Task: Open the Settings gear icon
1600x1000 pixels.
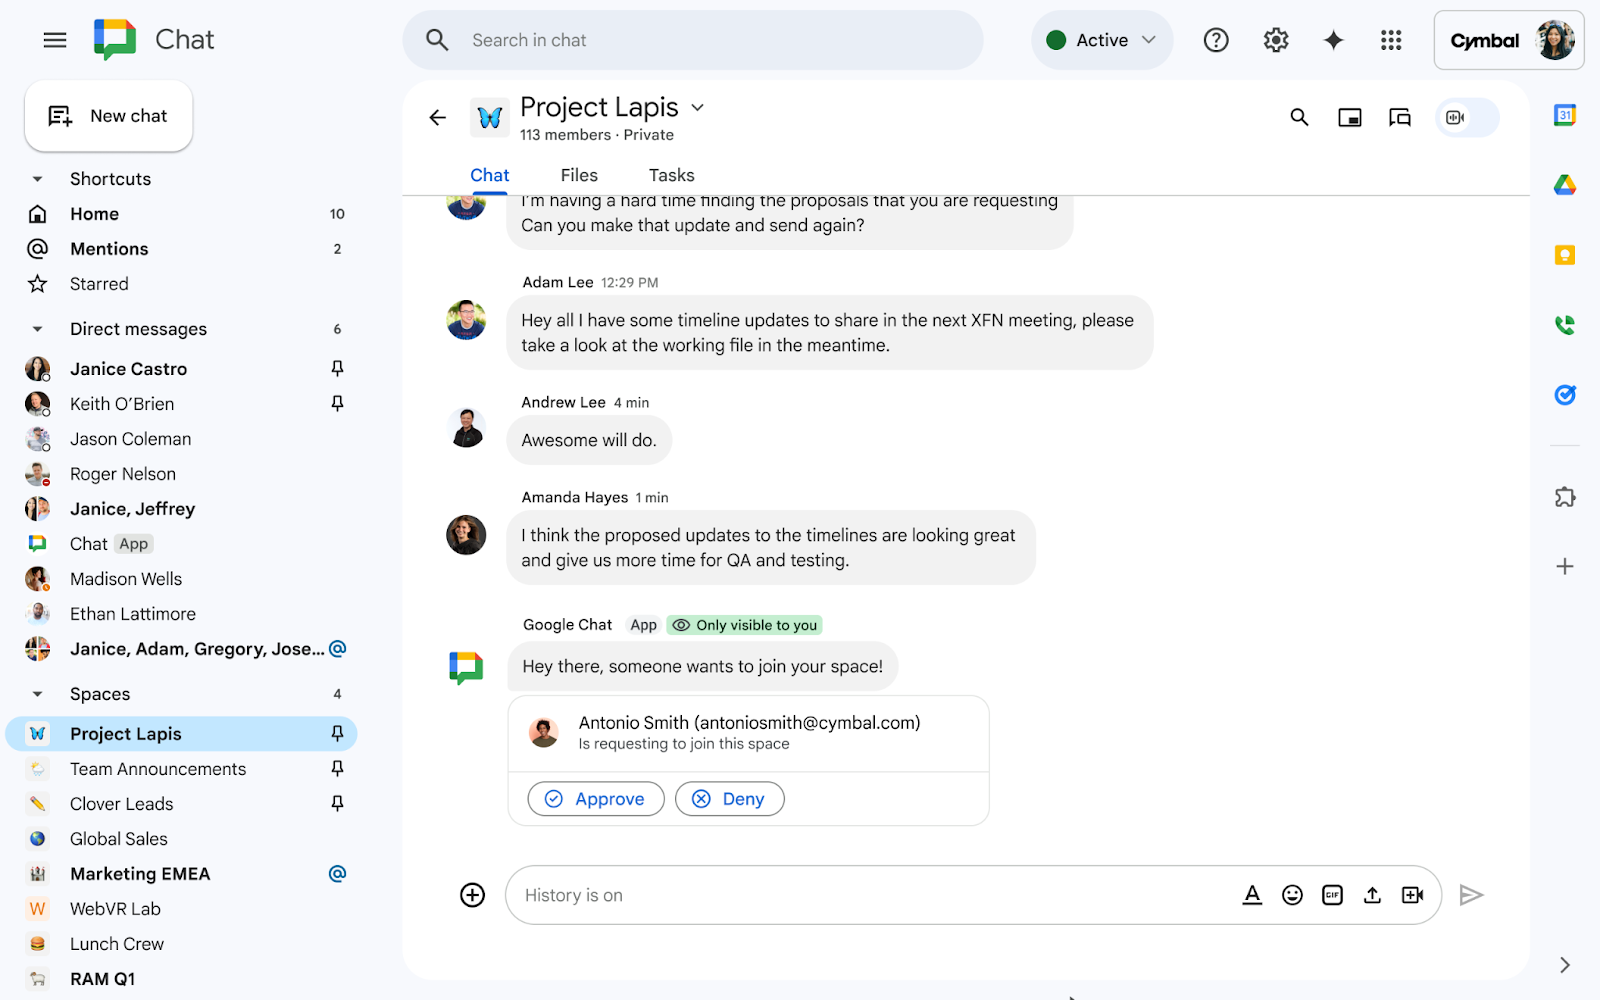Action: pyautogui.click(x=1276, y=40)
